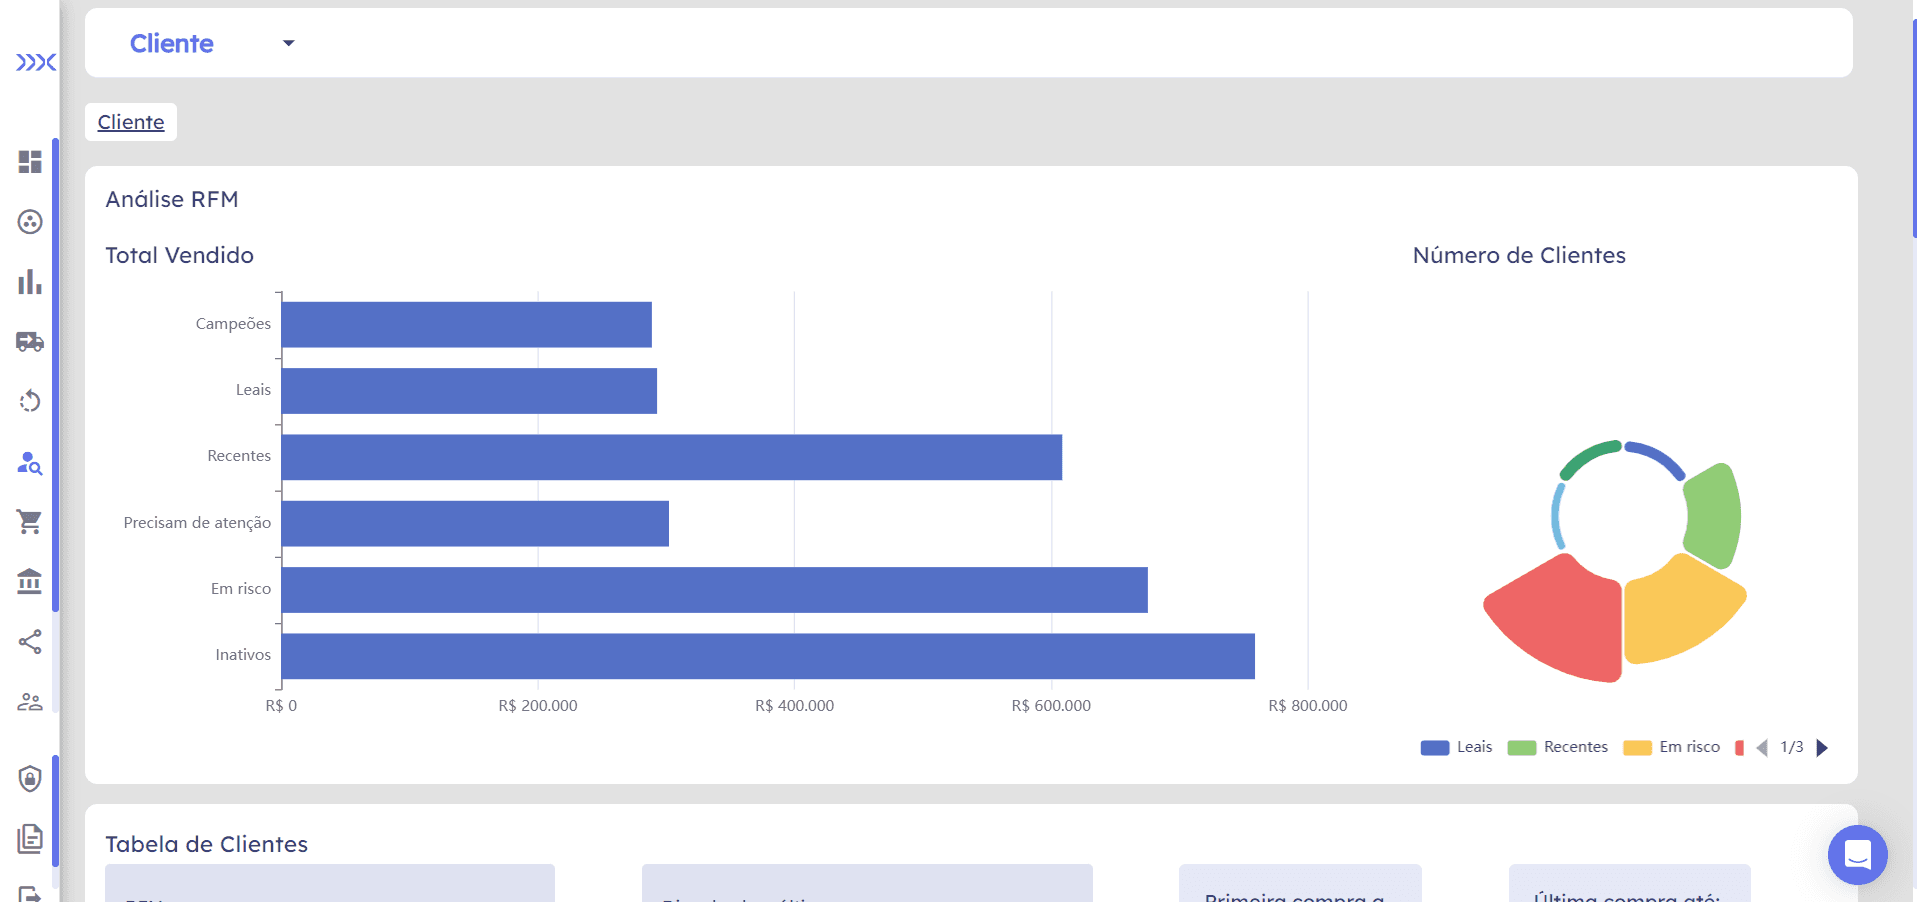
Task: Click the Cliente header title
Action: (172, 43)
